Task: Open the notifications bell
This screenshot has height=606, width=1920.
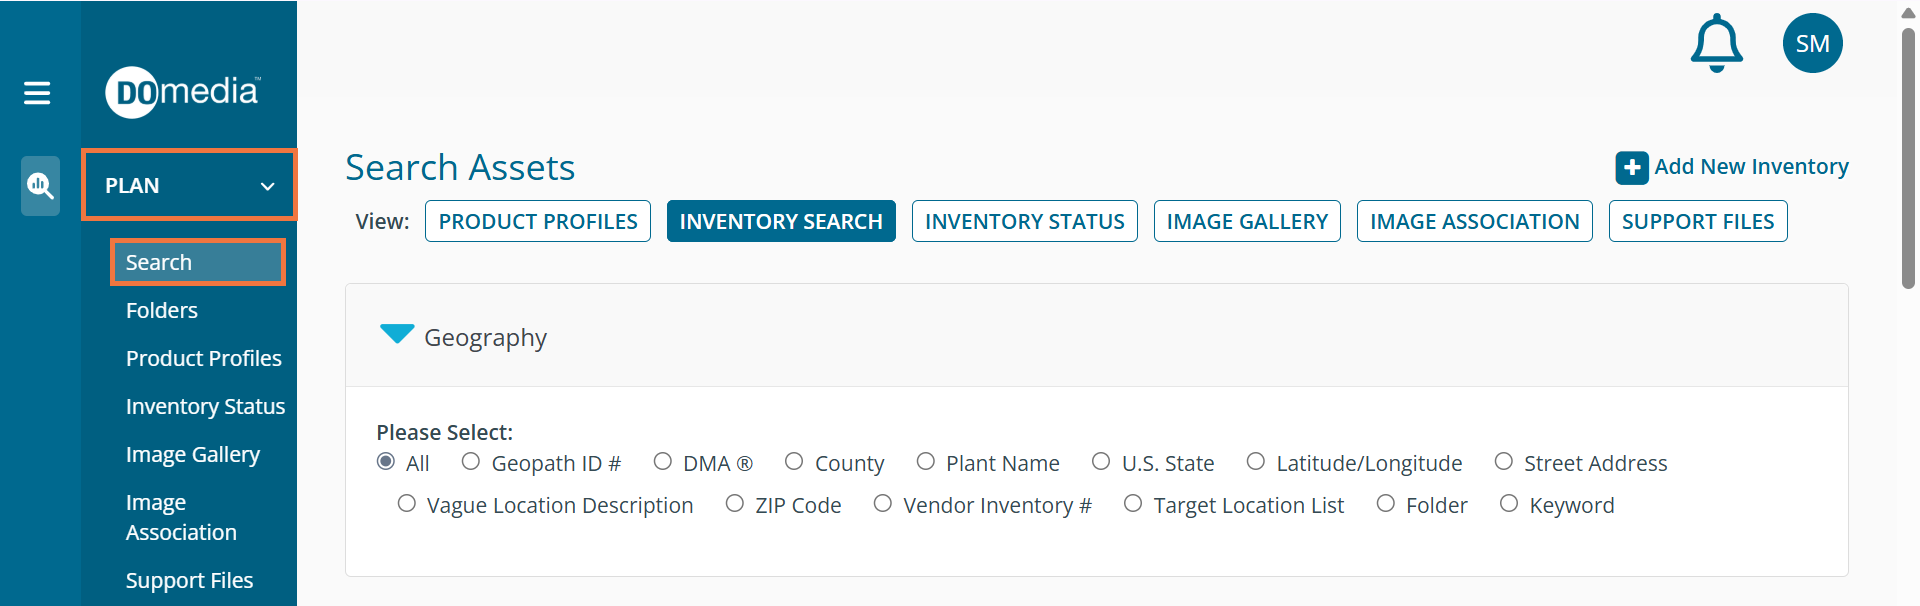Action: 1716,43
